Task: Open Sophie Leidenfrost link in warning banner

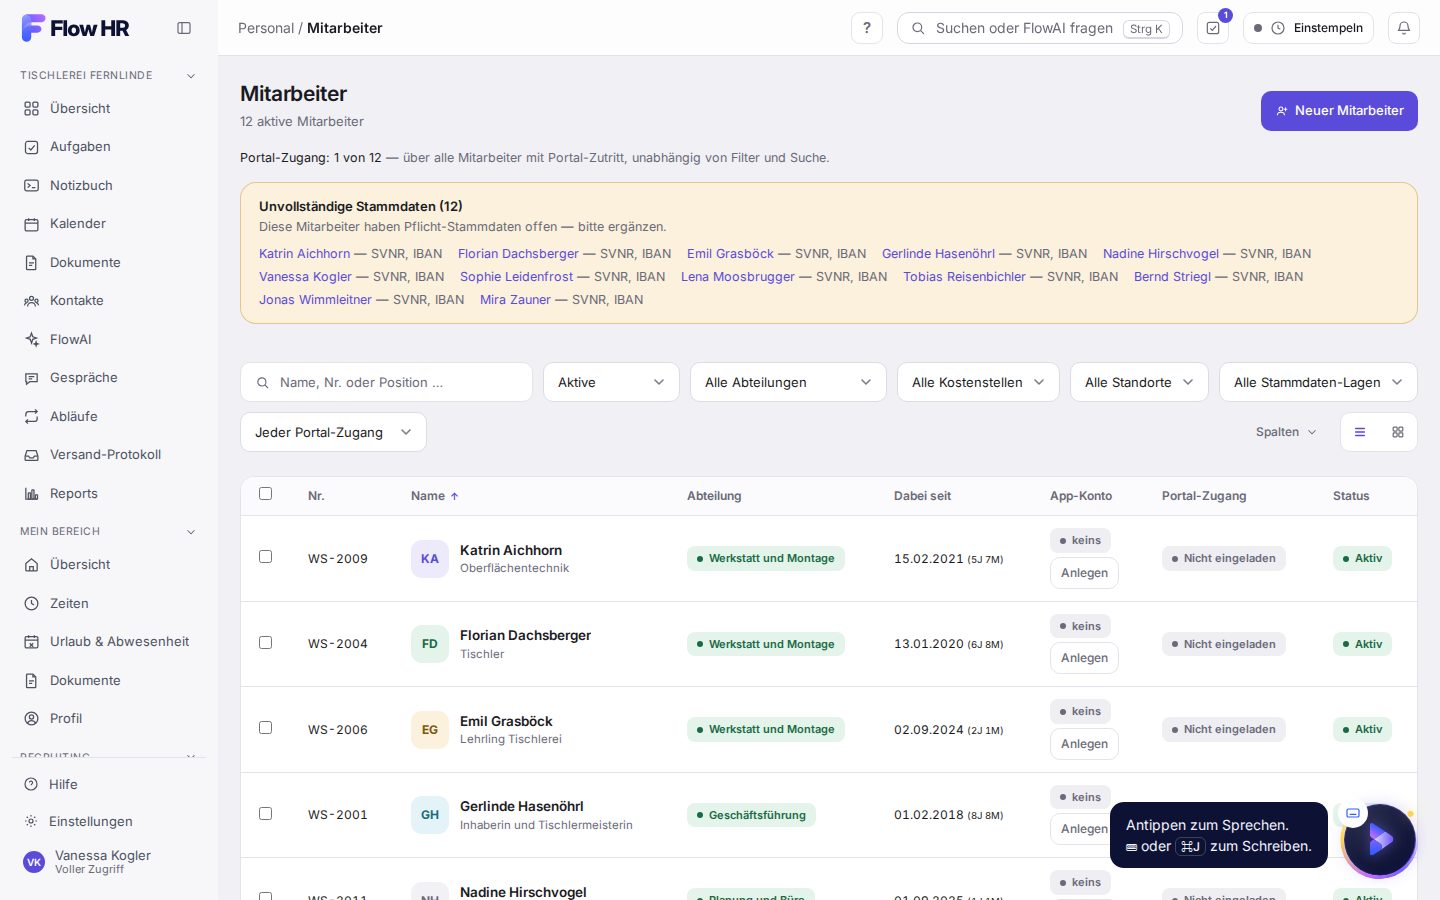Action: 517,277
